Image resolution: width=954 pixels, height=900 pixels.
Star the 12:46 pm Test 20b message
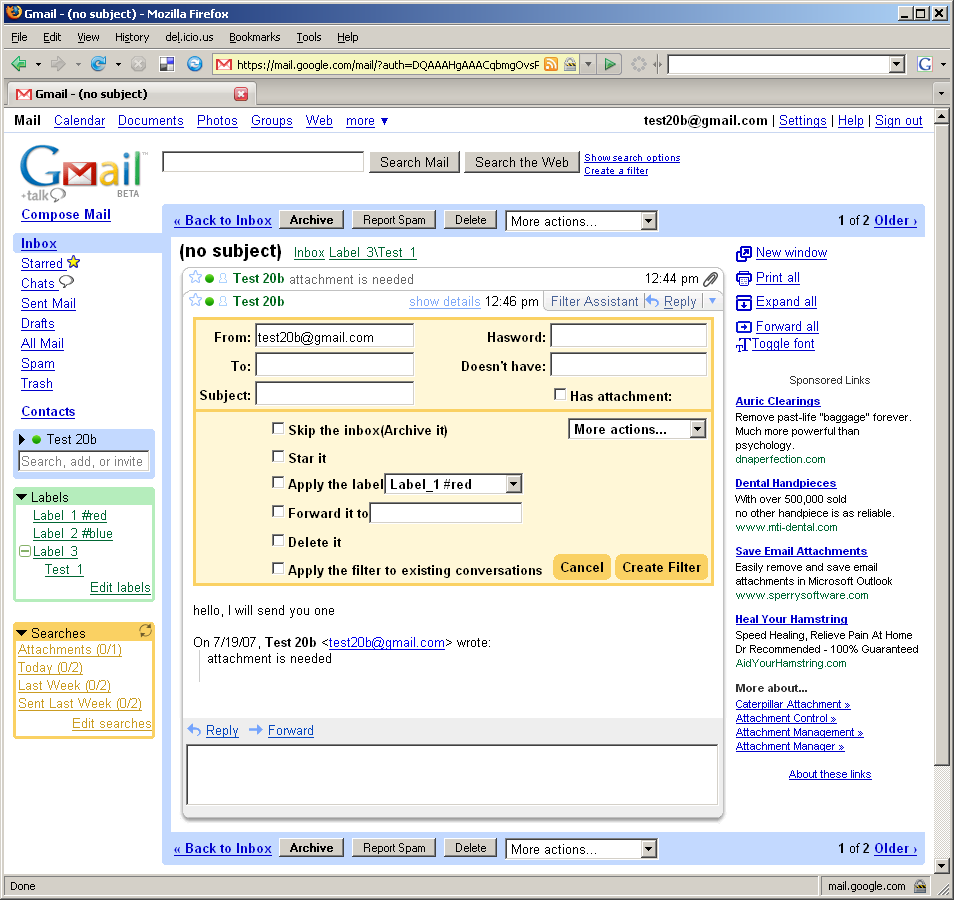(195, 300)
